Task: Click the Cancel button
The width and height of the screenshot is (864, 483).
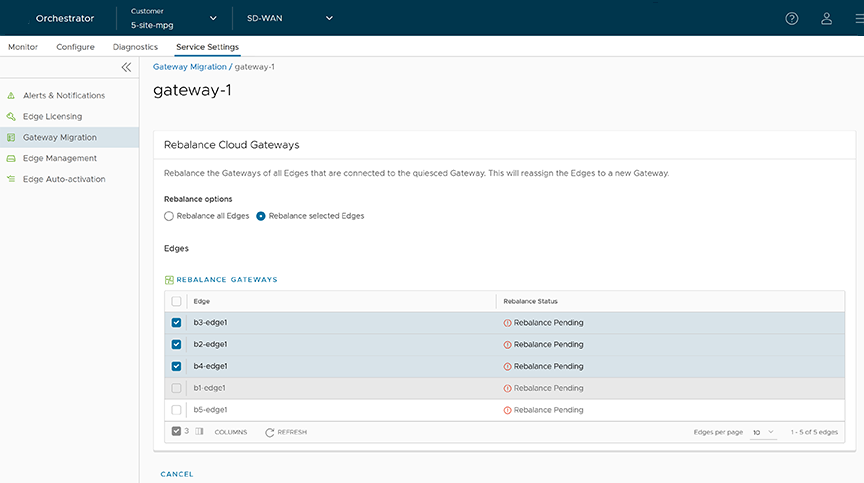Action: pos(177,474)
